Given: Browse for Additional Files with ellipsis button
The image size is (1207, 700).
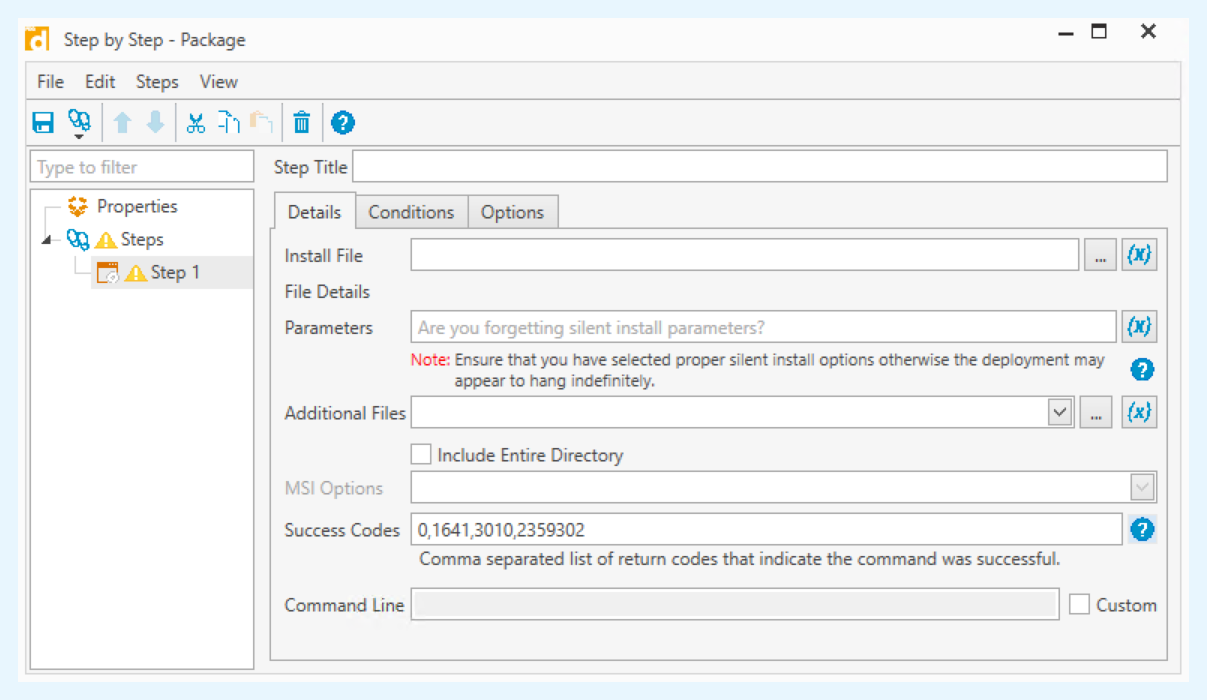Looking at the screenshot, I should coord(1096,413).
